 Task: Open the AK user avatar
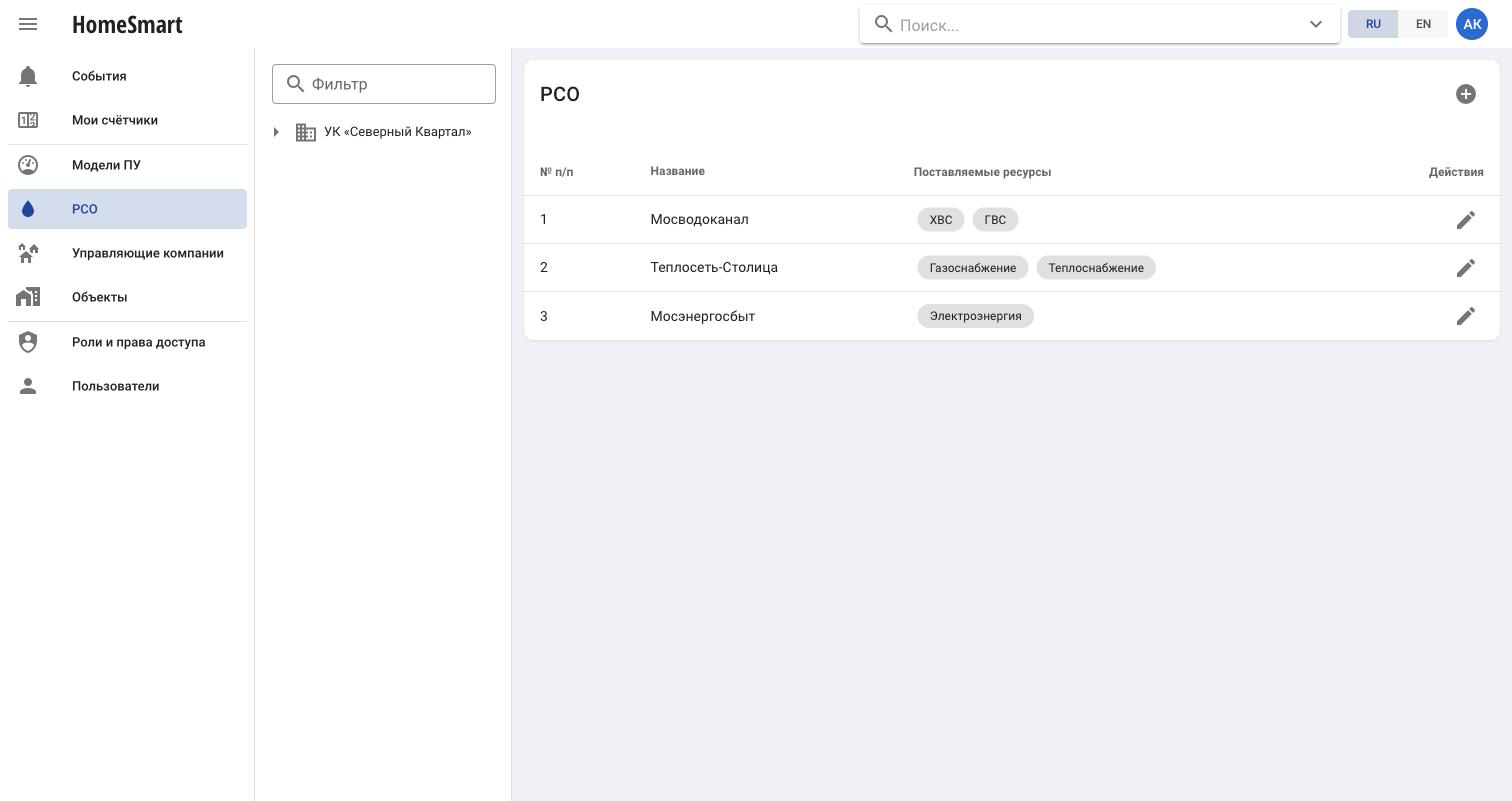(x=1472, y=24)
